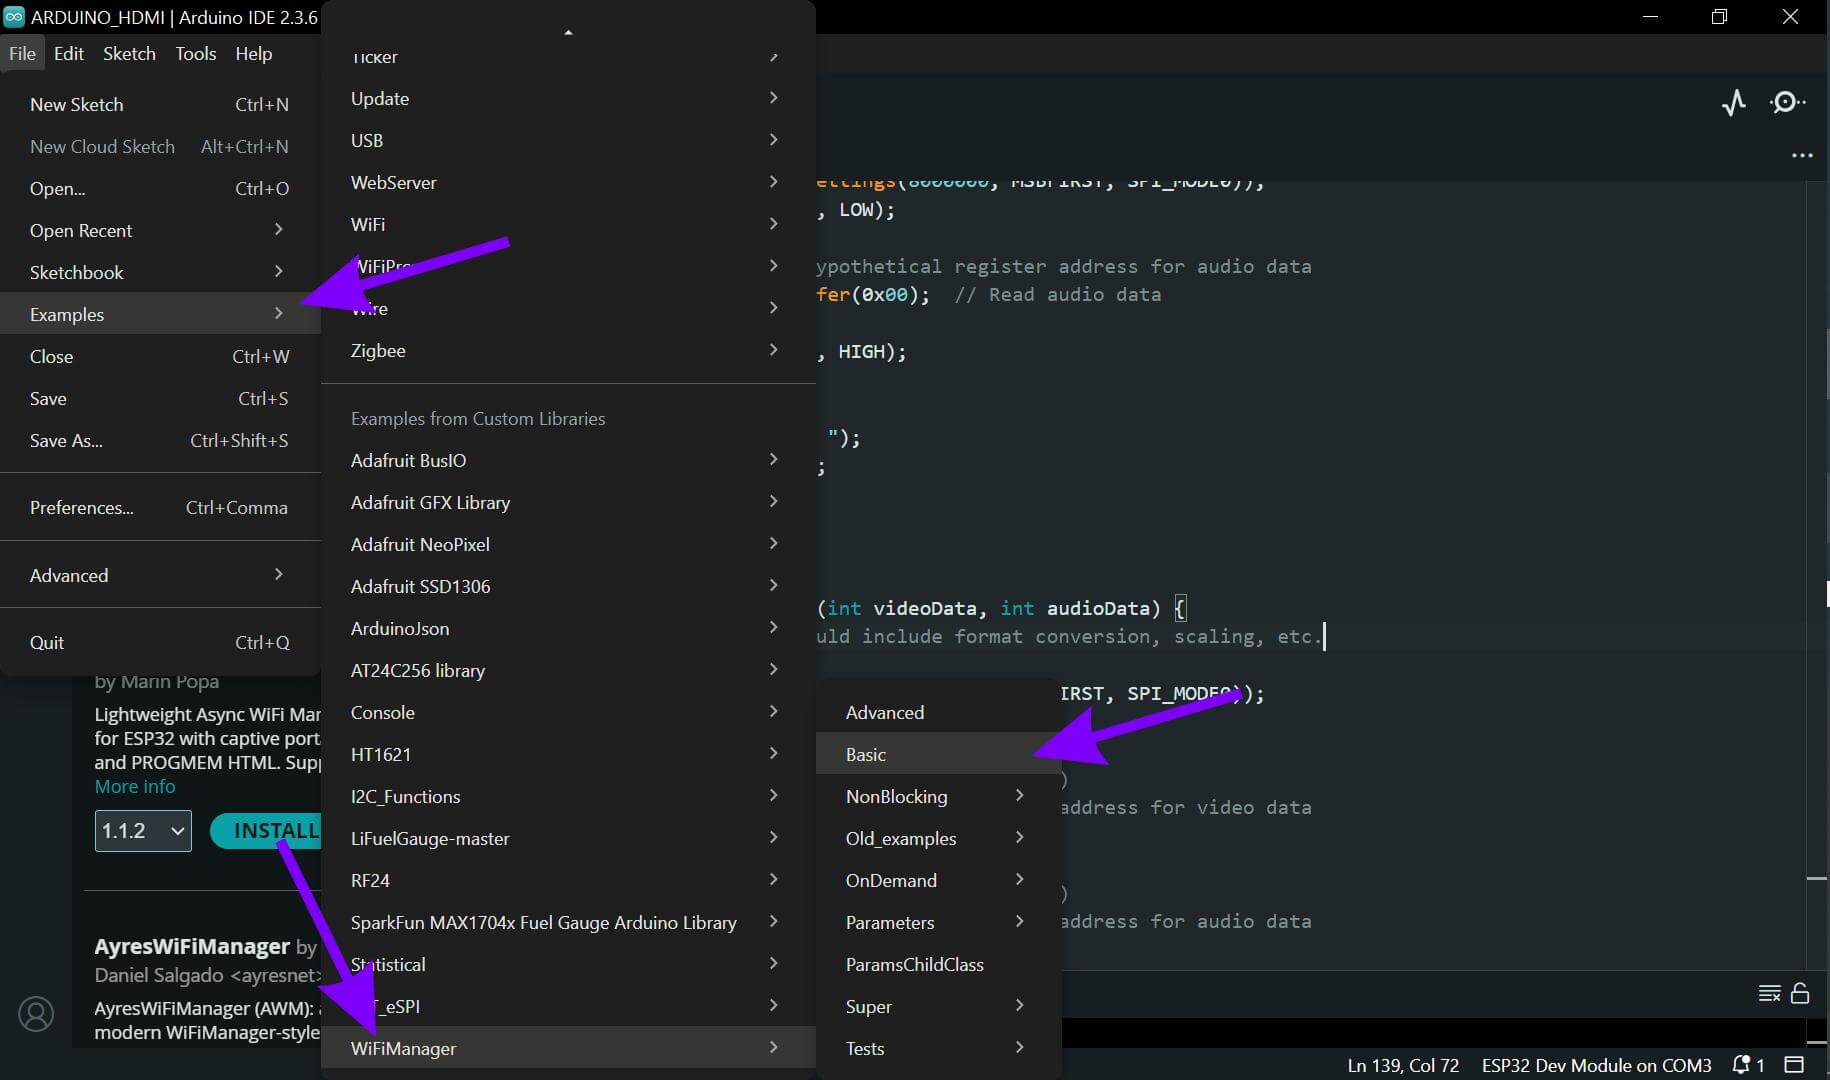Open the Serial Plotter icon

click(1734, 102)
